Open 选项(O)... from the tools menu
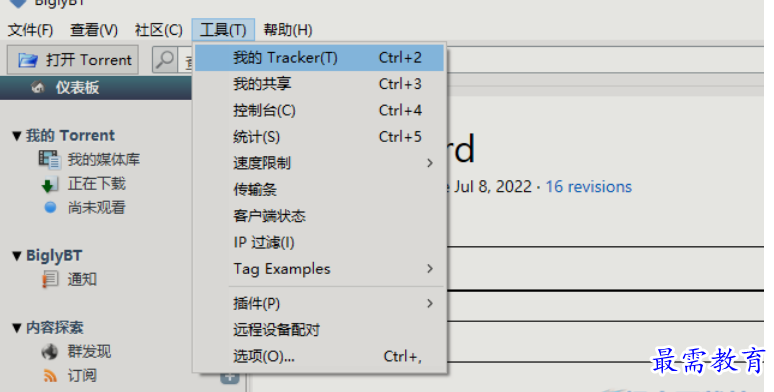The image size is (774, 392). click(319, 356)
